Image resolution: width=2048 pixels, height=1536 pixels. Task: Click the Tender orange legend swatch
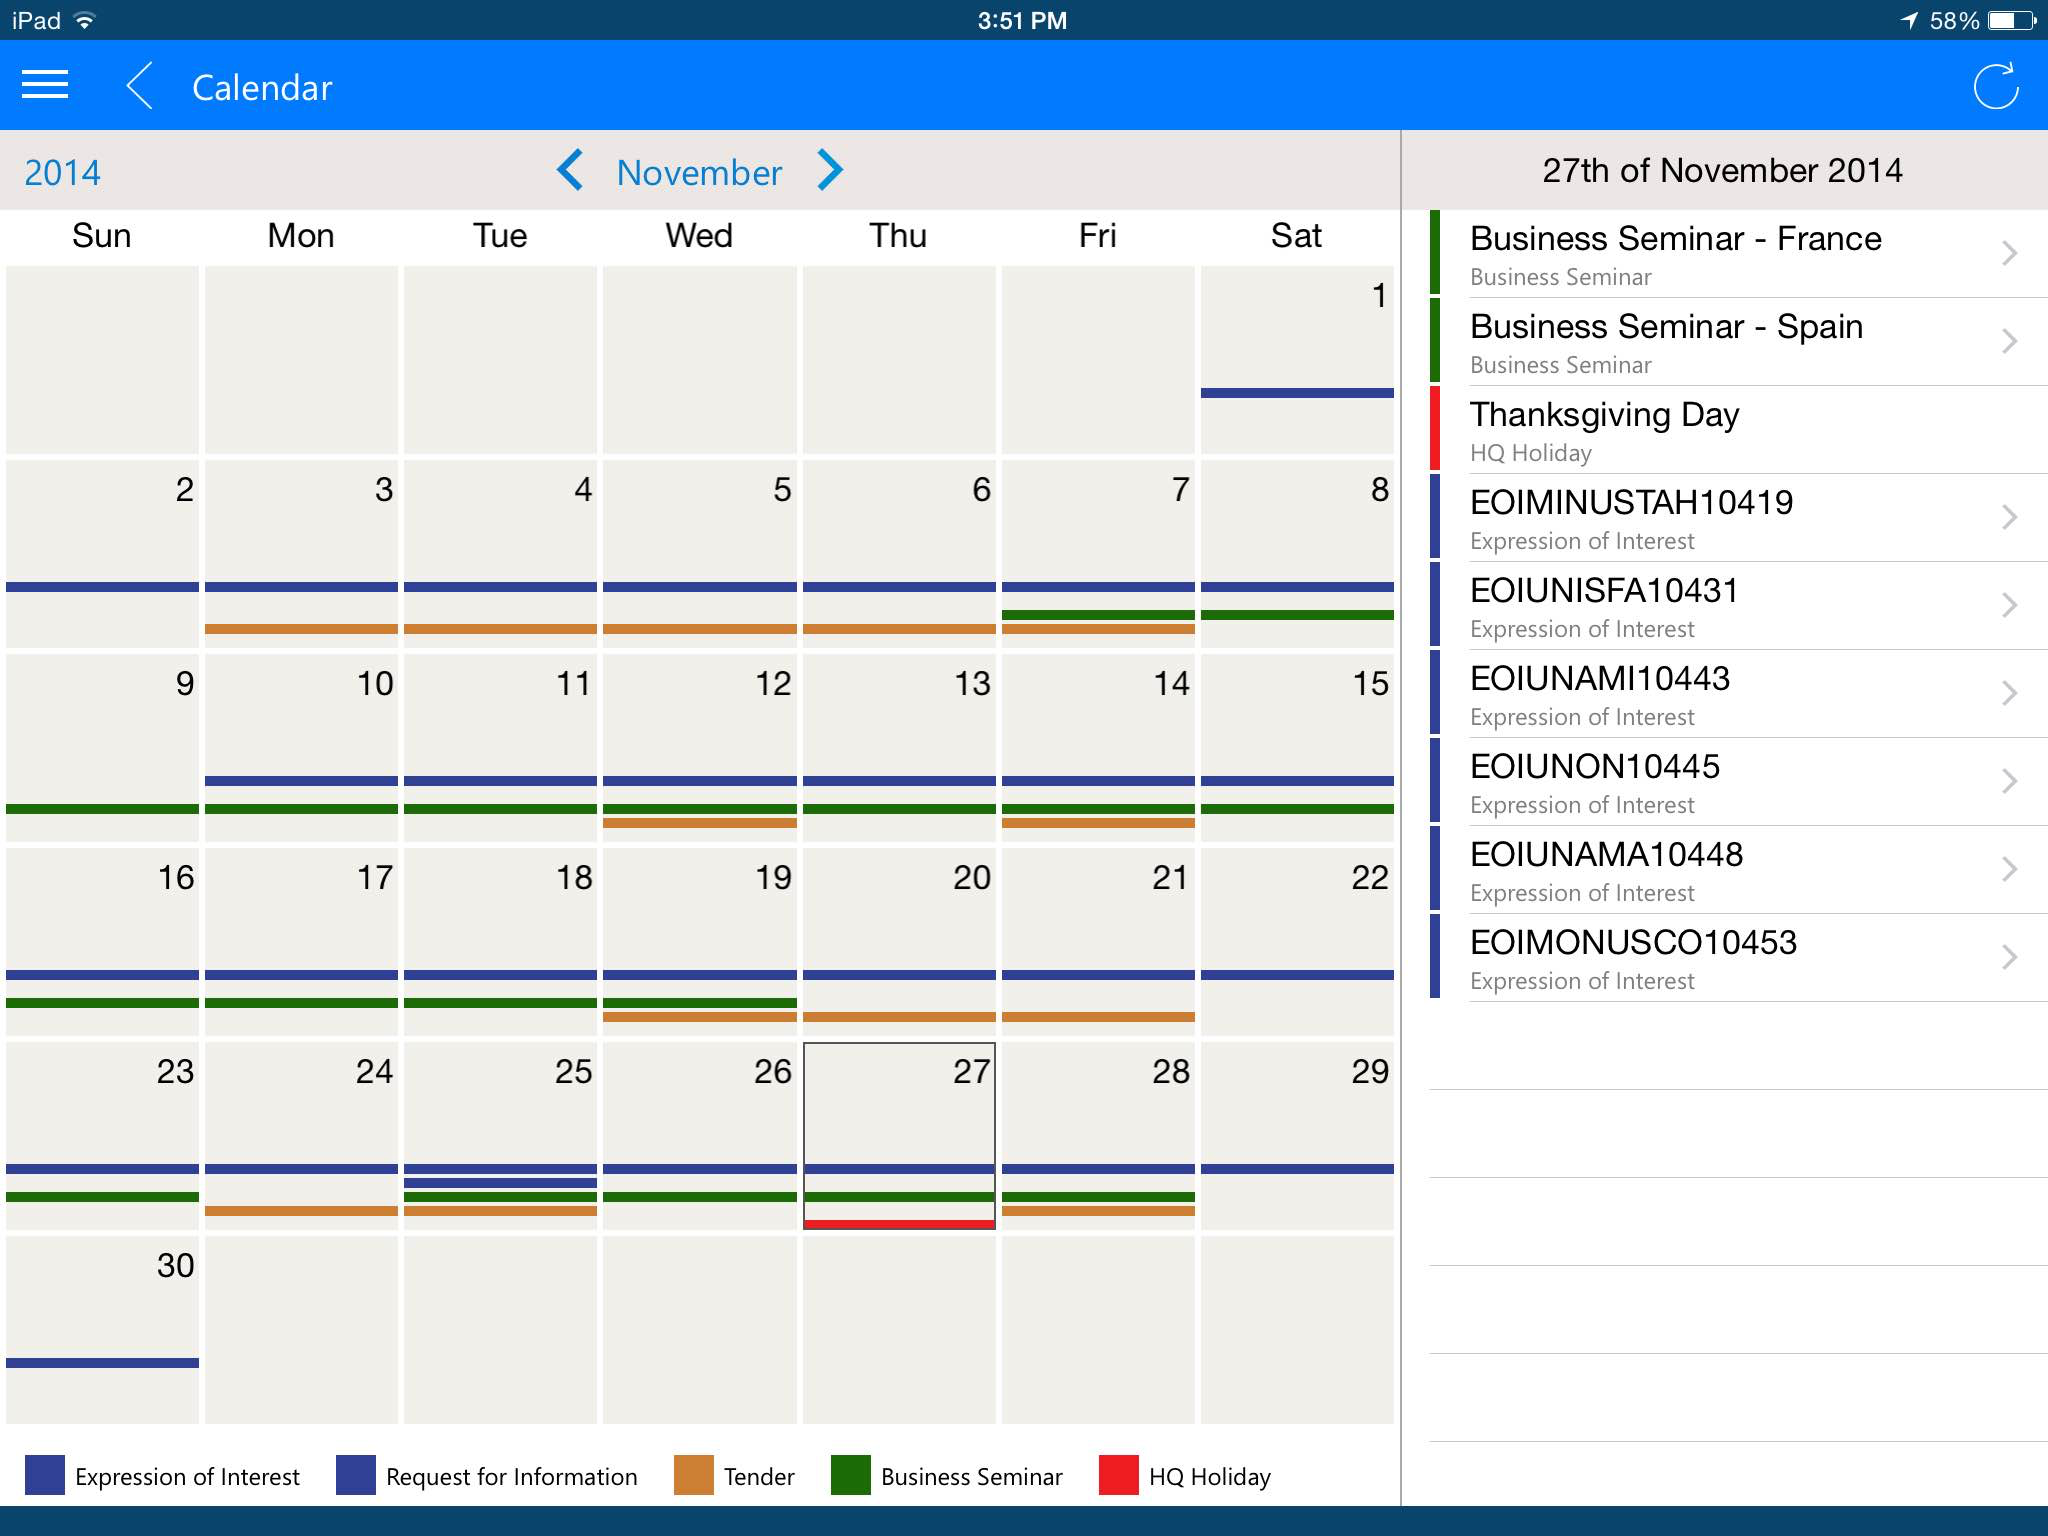click(693, 1475)
